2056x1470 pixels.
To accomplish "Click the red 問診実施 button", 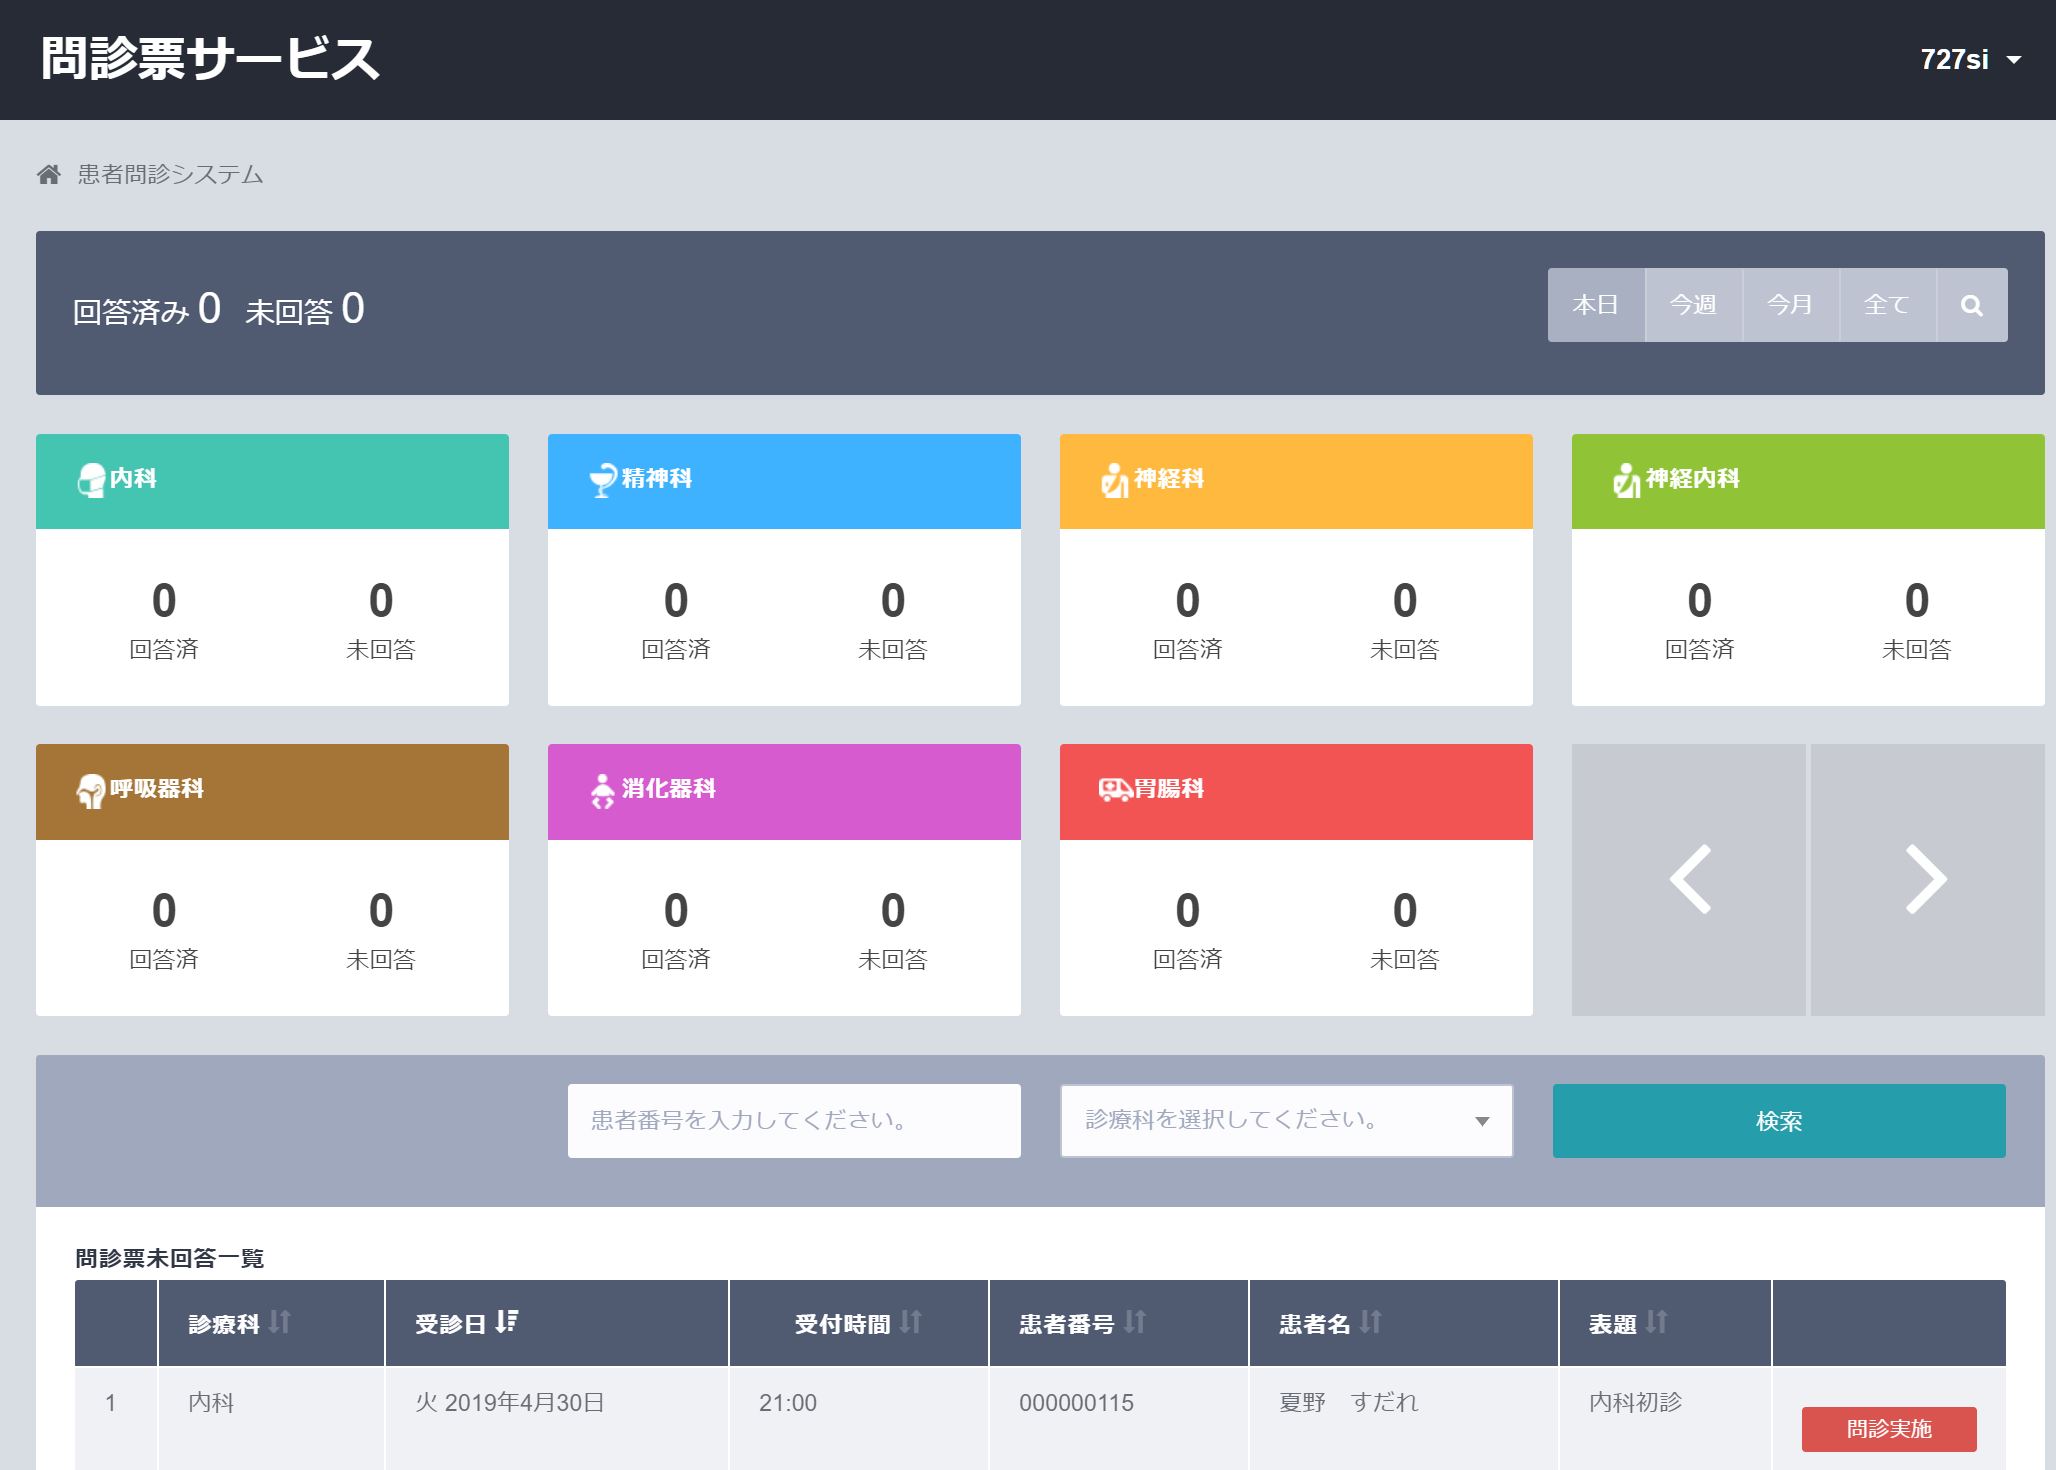I will click(1889, 1429).
